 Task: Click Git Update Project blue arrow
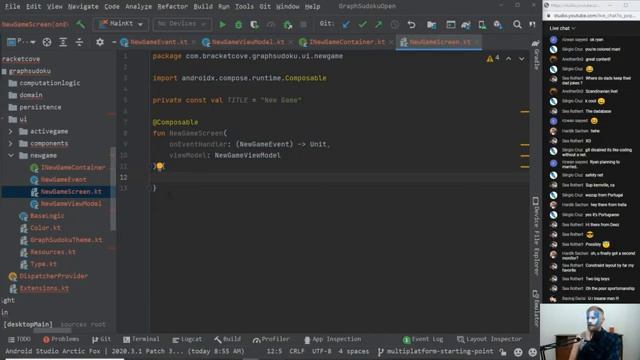tap(346, 24)
